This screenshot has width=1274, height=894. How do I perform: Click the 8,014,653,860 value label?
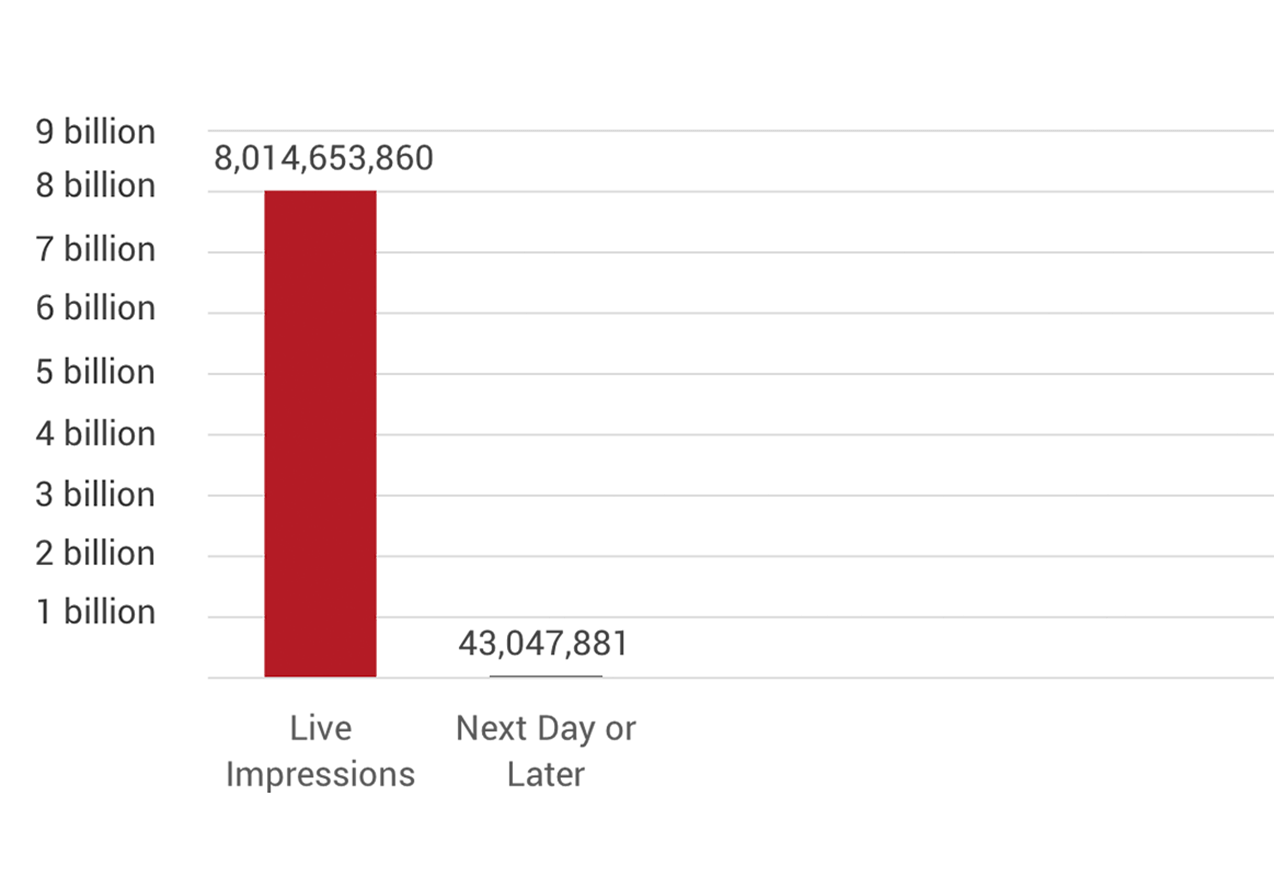click(x=324, y=158)
